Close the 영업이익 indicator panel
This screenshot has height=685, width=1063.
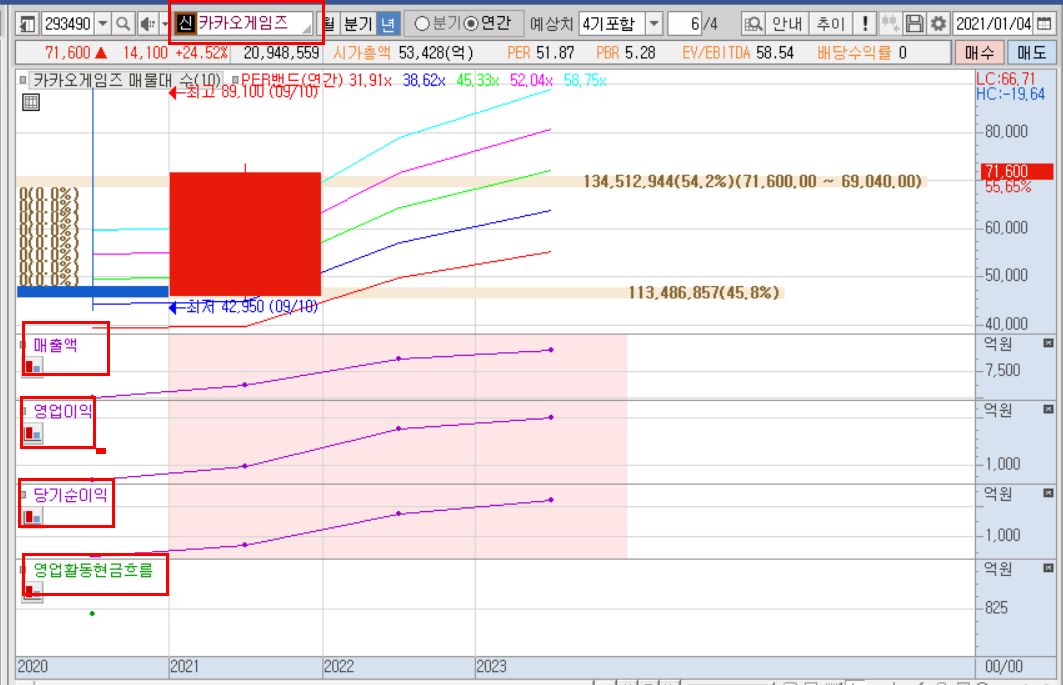click(1048, 410)
